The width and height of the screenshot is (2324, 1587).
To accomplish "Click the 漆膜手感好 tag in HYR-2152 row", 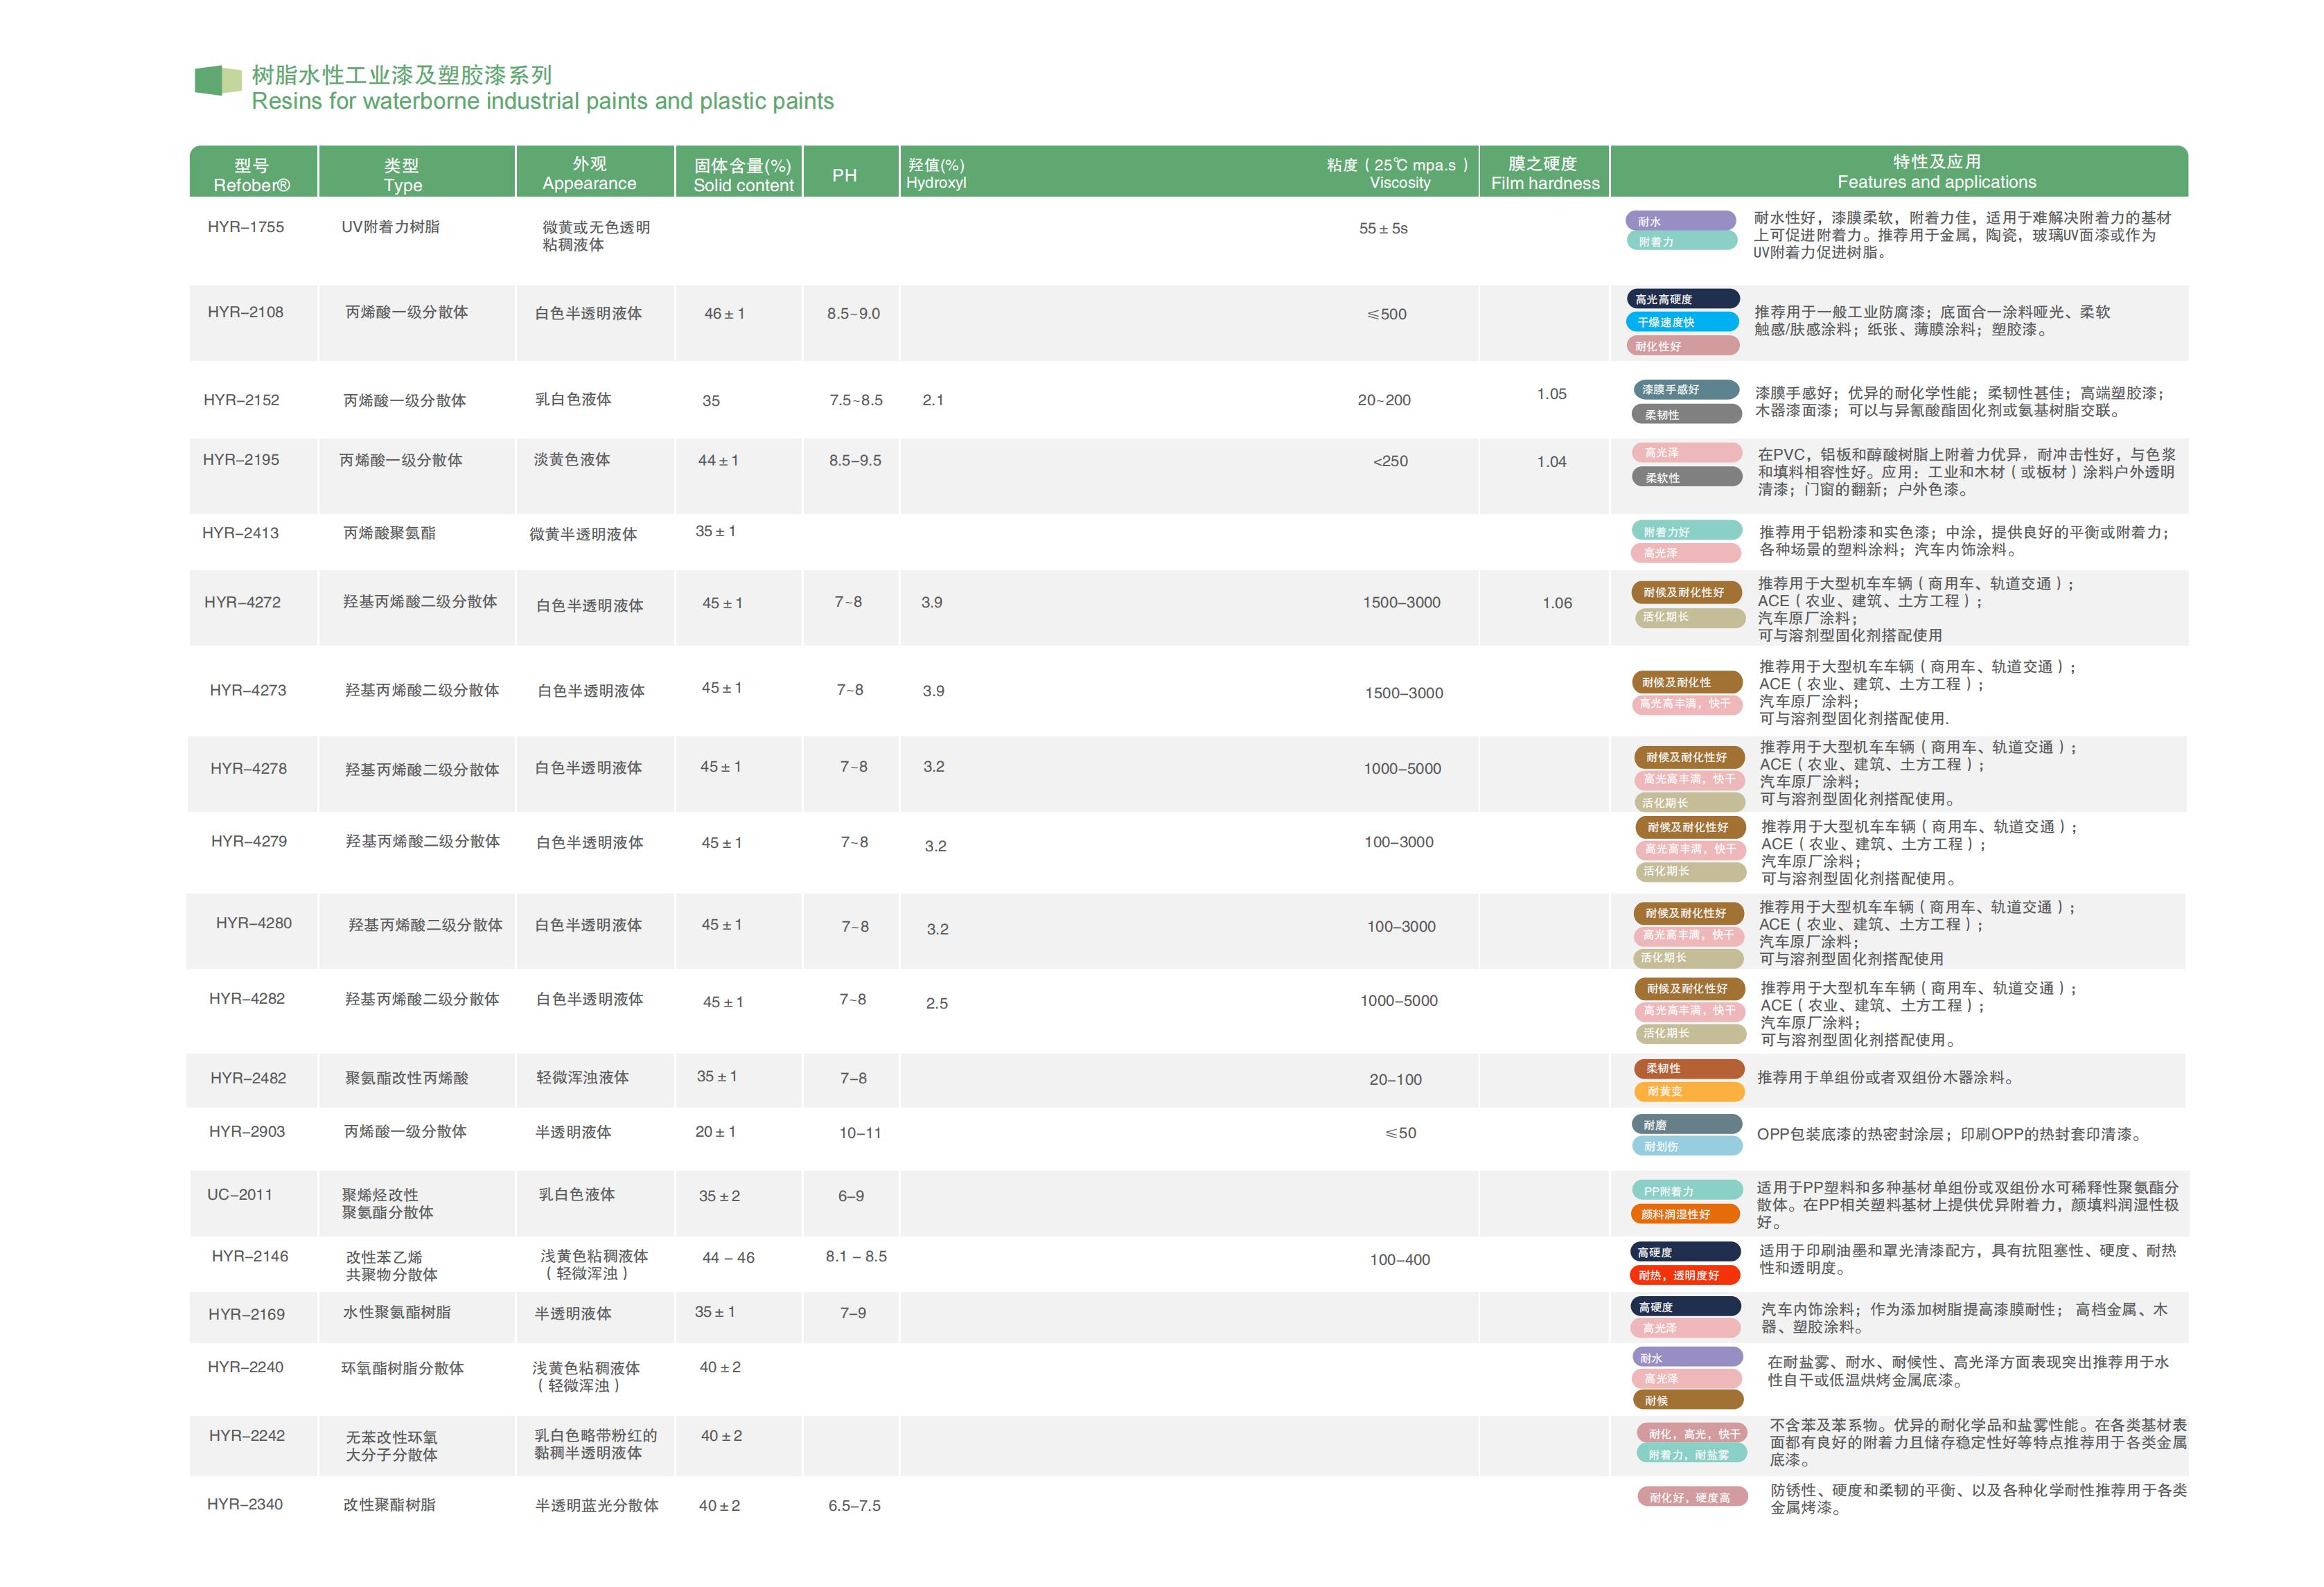I will [x=1686, y=389].
